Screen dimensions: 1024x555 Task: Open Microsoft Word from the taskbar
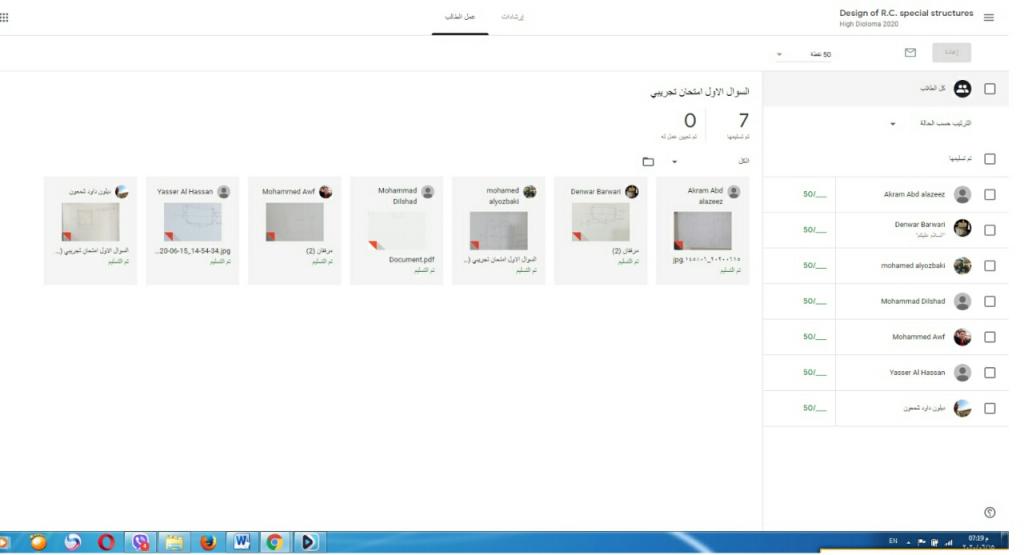(x=241, y=542)
